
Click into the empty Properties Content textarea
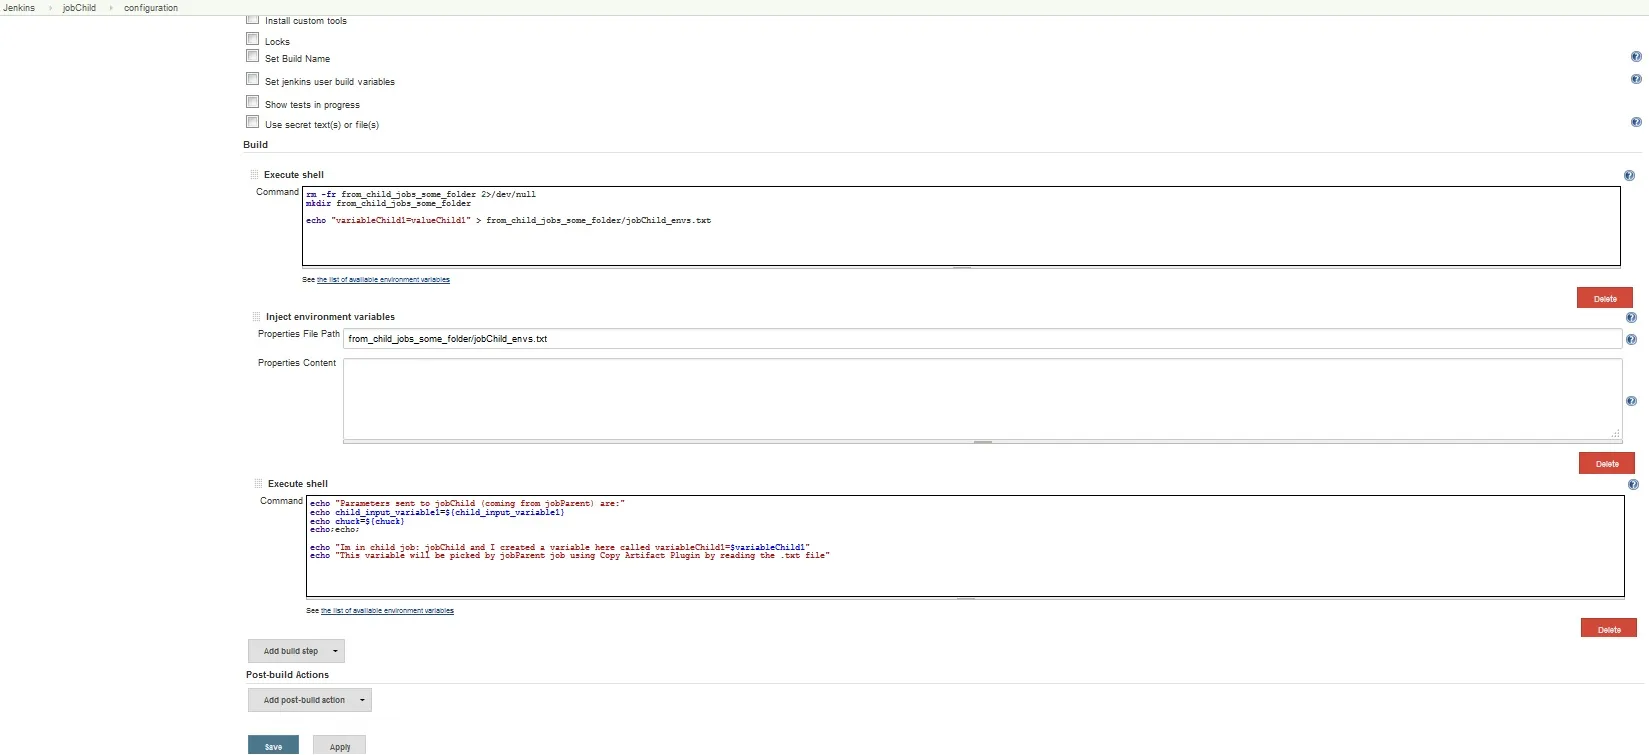click(x=982, y=399)
